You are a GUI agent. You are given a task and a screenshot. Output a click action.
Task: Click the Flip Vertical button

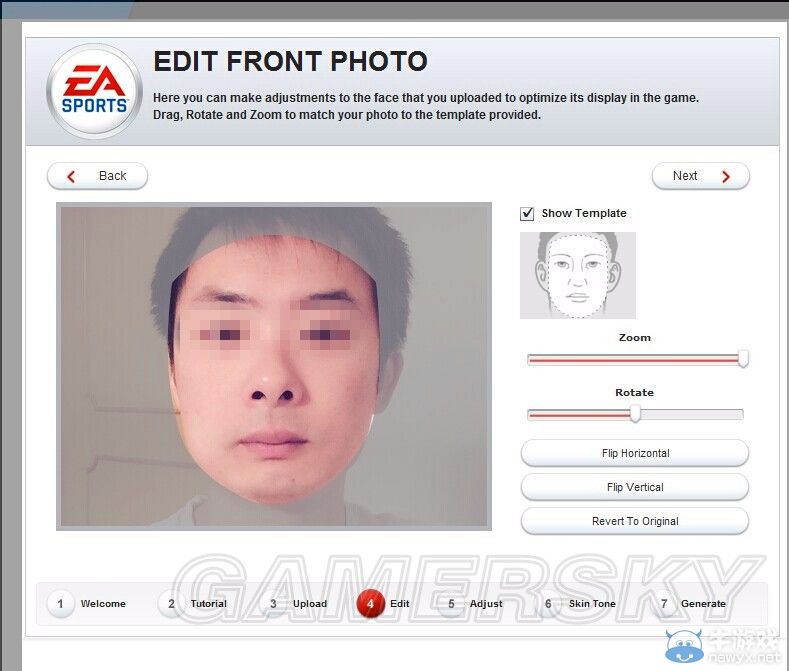tap(635, 487)
